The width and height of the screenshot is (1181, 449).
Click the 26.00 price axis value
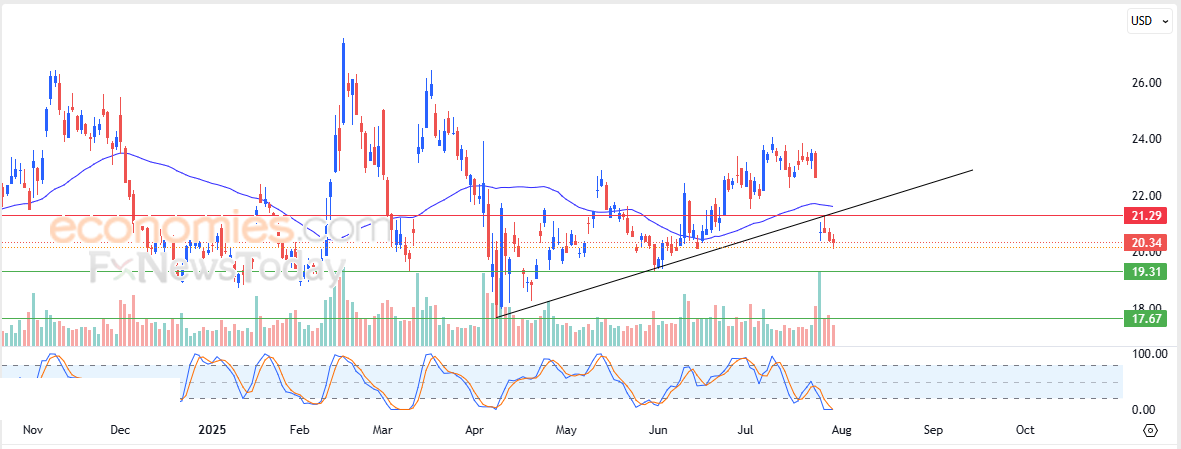point(1144,82)
